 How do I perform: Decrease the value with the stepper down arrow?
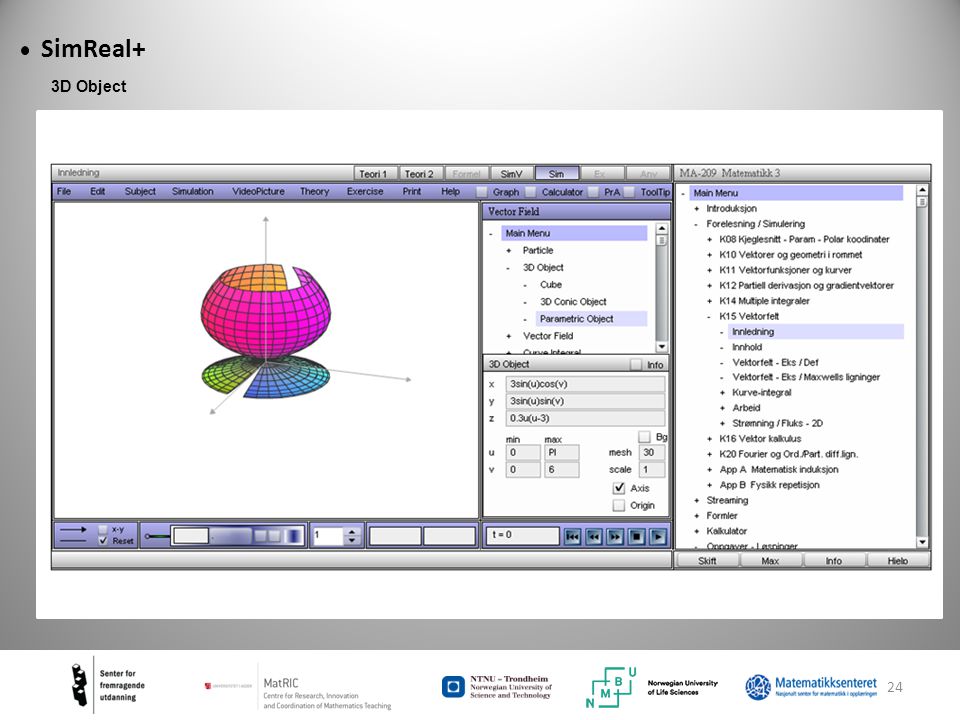351,541
